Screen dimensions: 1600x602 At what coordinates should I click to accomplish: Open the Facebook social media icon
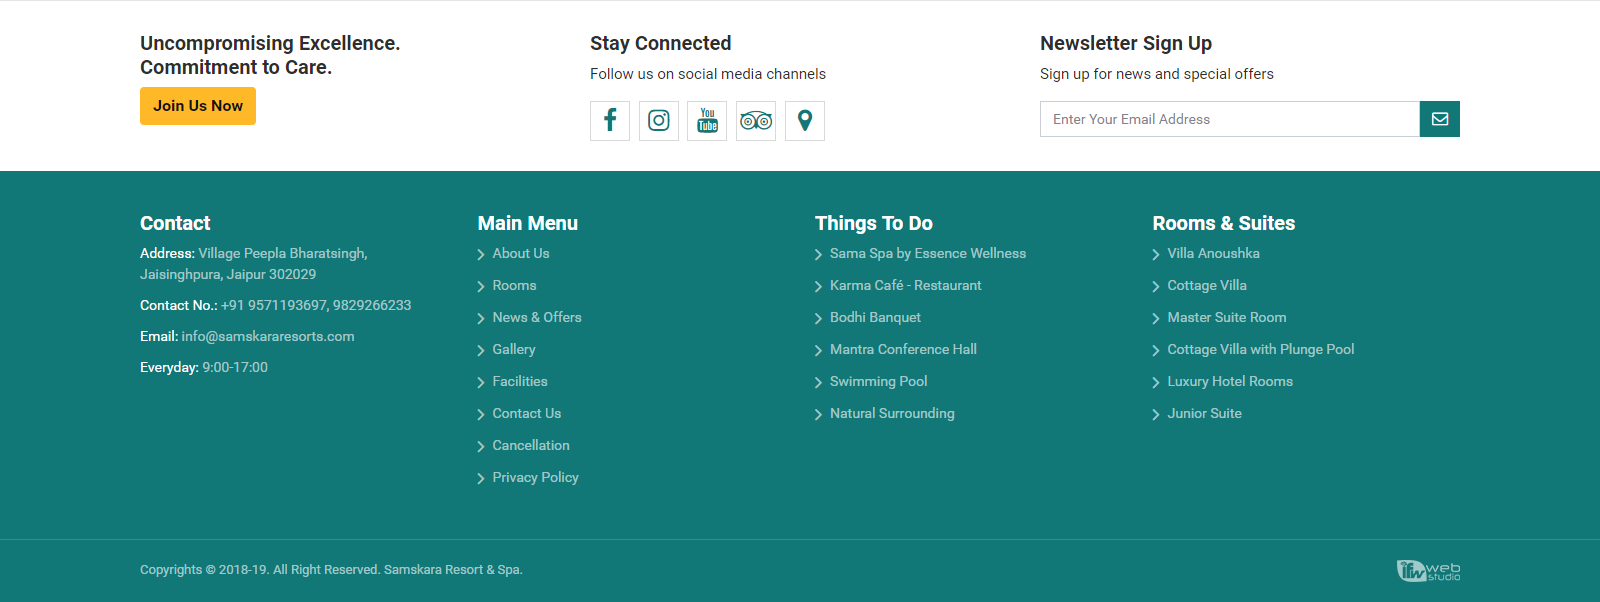pos(610,121)
